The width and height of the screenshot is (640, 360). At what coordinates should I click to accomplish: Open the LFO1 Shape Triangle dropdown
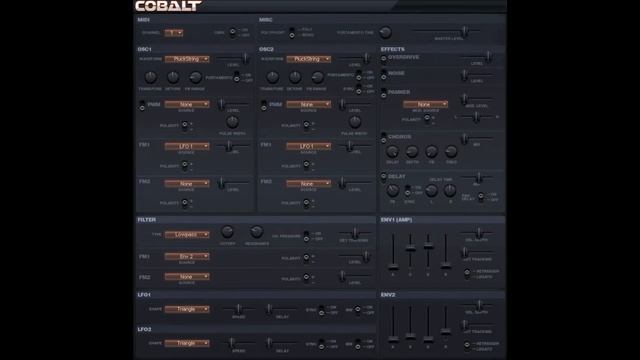click(187, 309)
